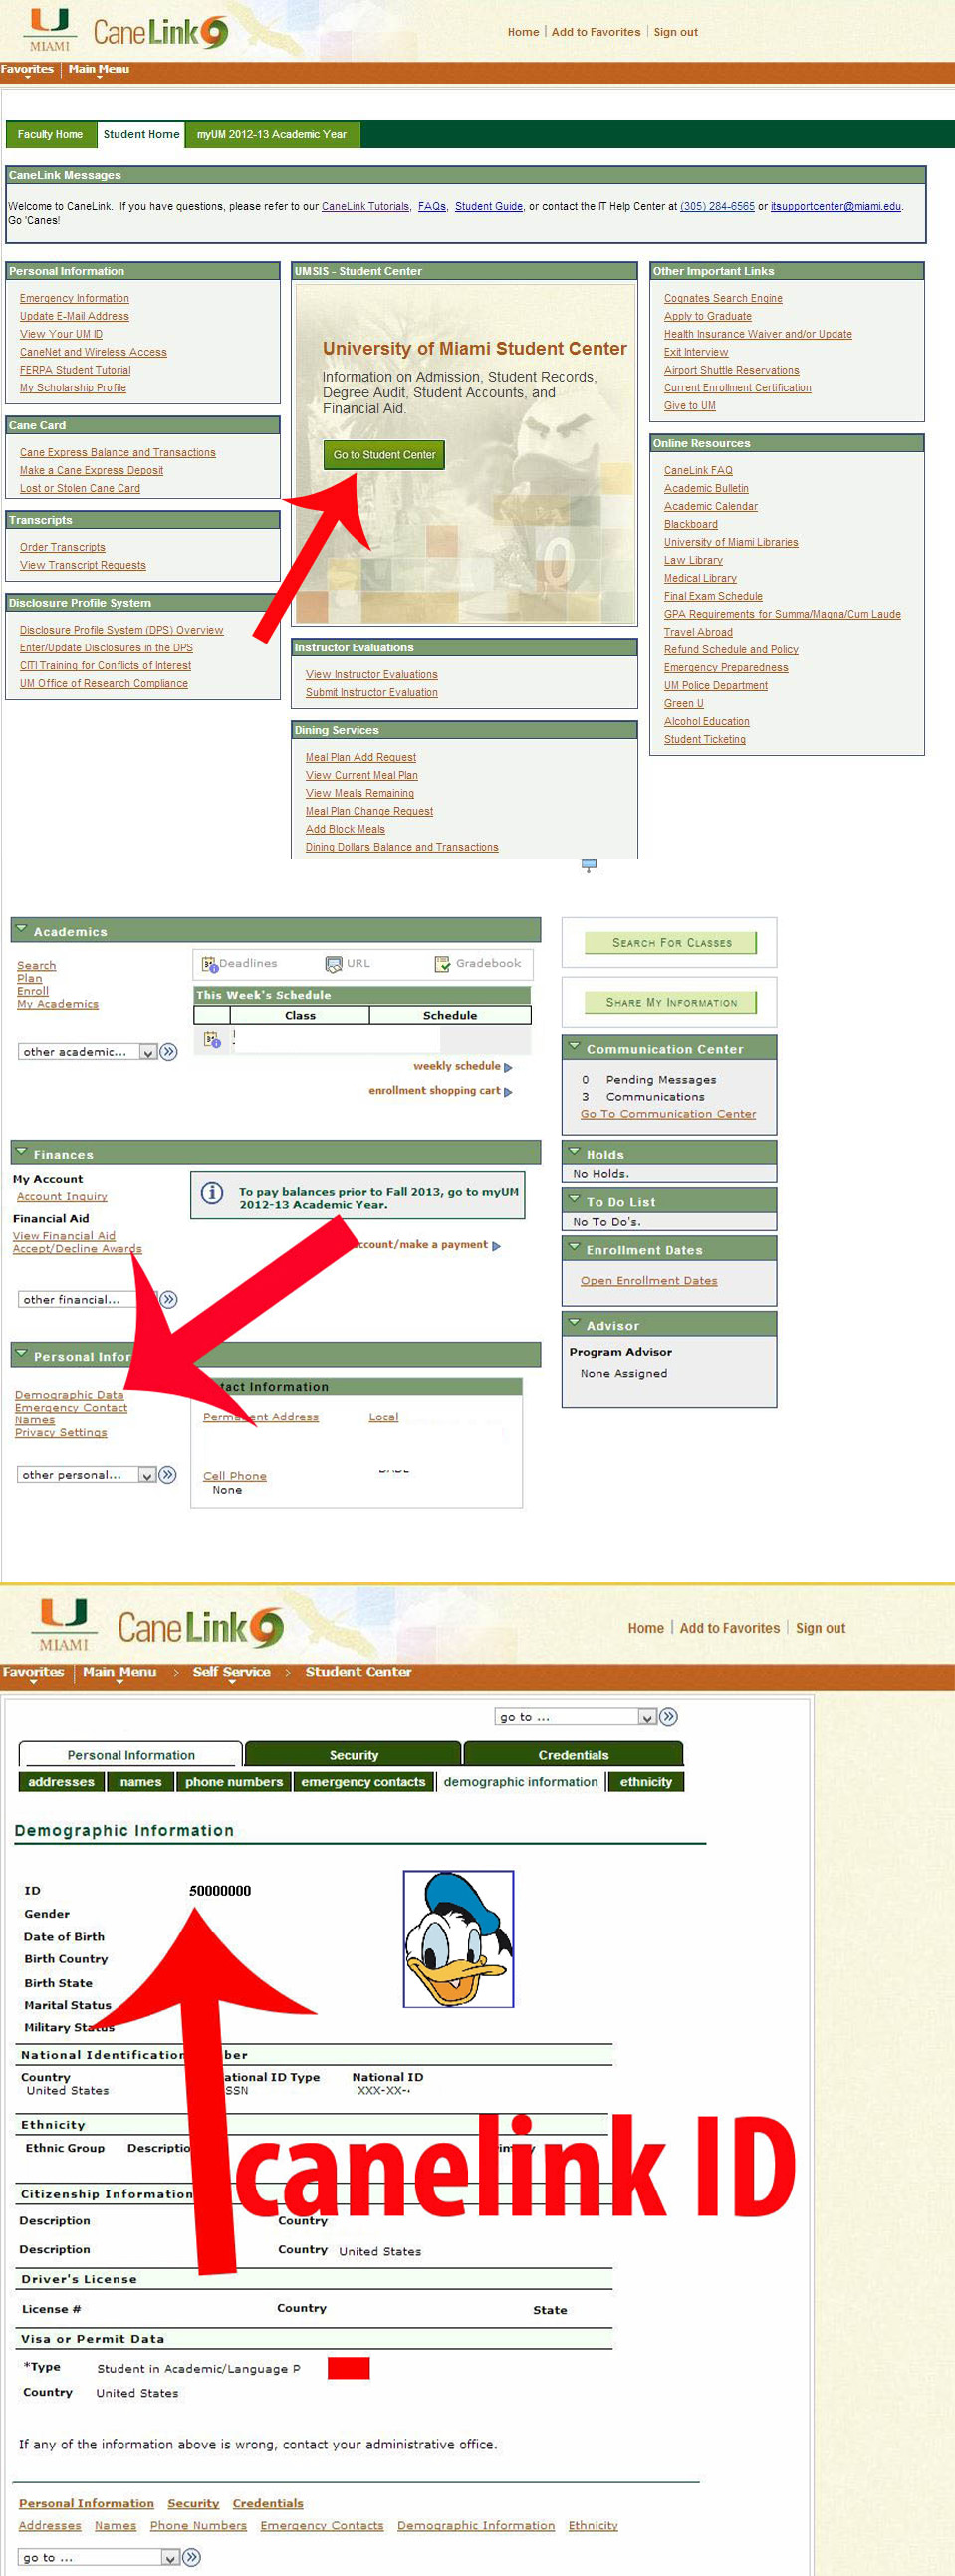Open the Final Exam Schedule link
Image resolution: width=955 pixels, height=2576 pixels.
click(713, 596)
